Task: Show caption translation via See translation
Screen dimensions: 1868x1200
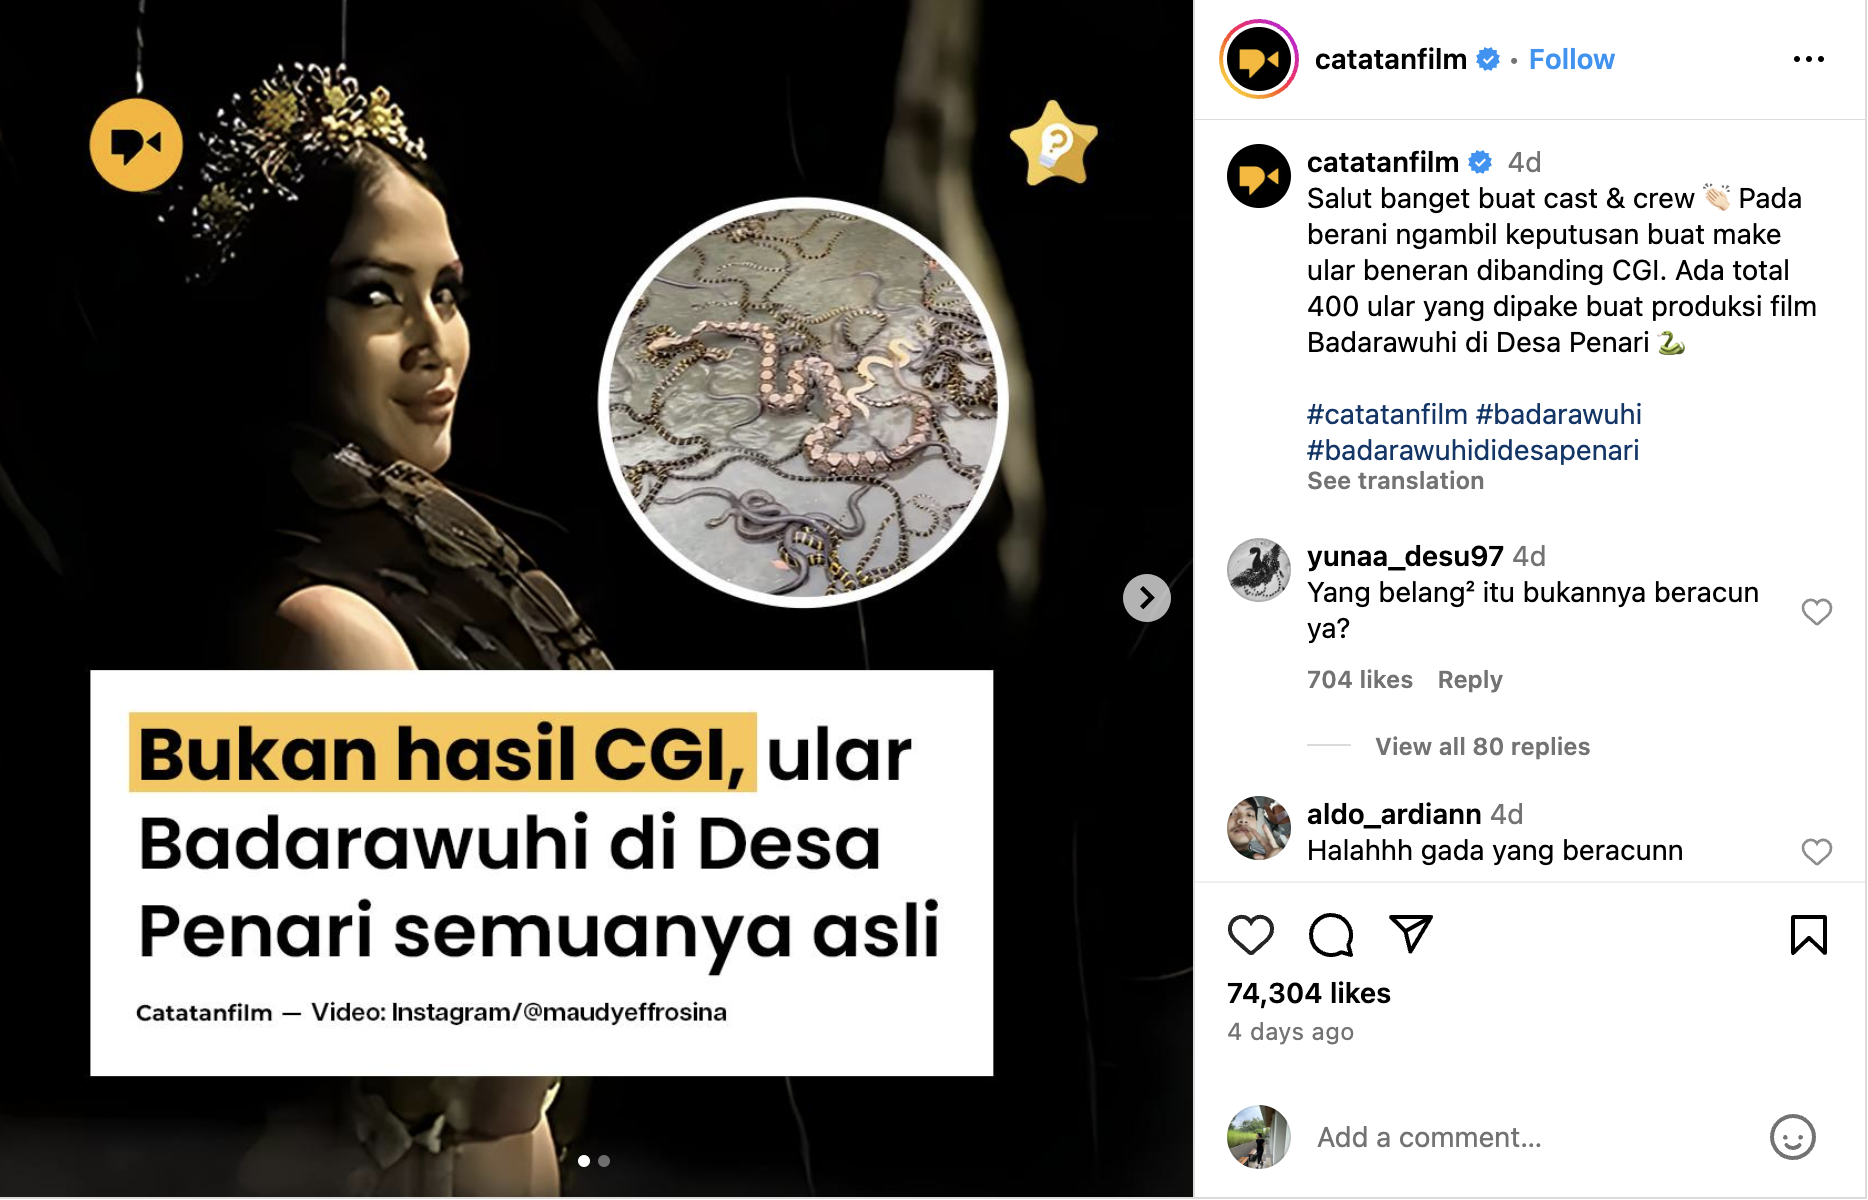Action: pyautogui.click(x=1395, y=481)
